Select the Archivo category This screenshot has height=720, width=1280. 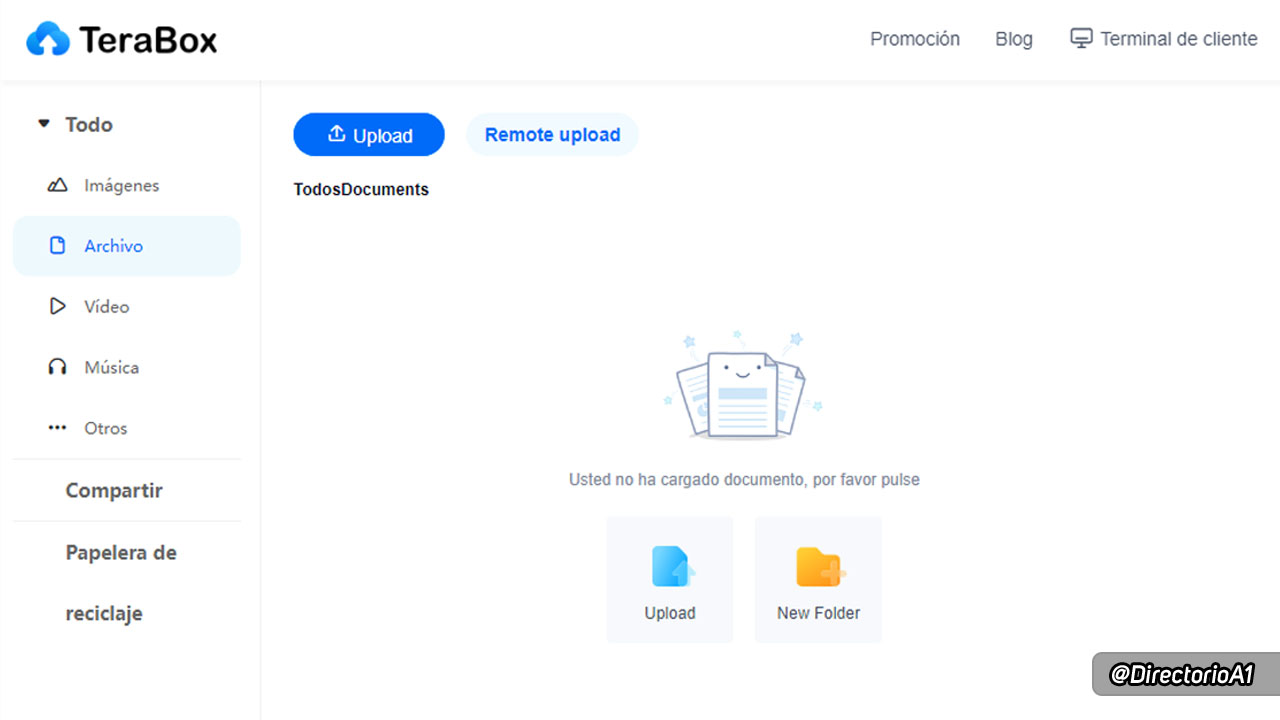[x=127, y=246]
